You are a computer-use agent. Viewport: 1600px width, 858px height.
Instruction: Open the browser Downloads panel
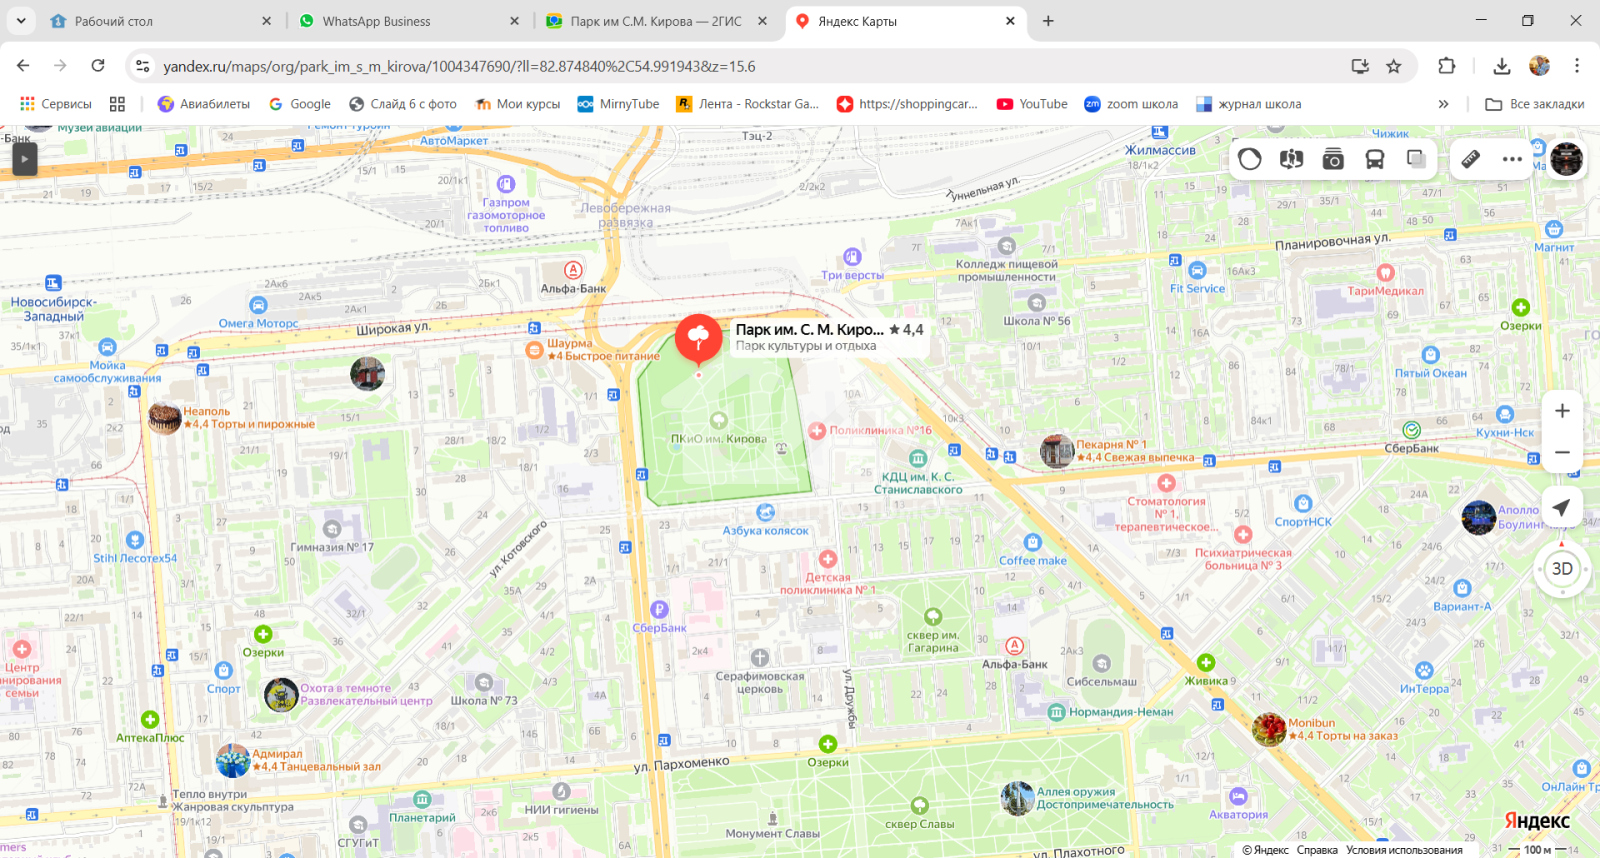coord(1501,66)
